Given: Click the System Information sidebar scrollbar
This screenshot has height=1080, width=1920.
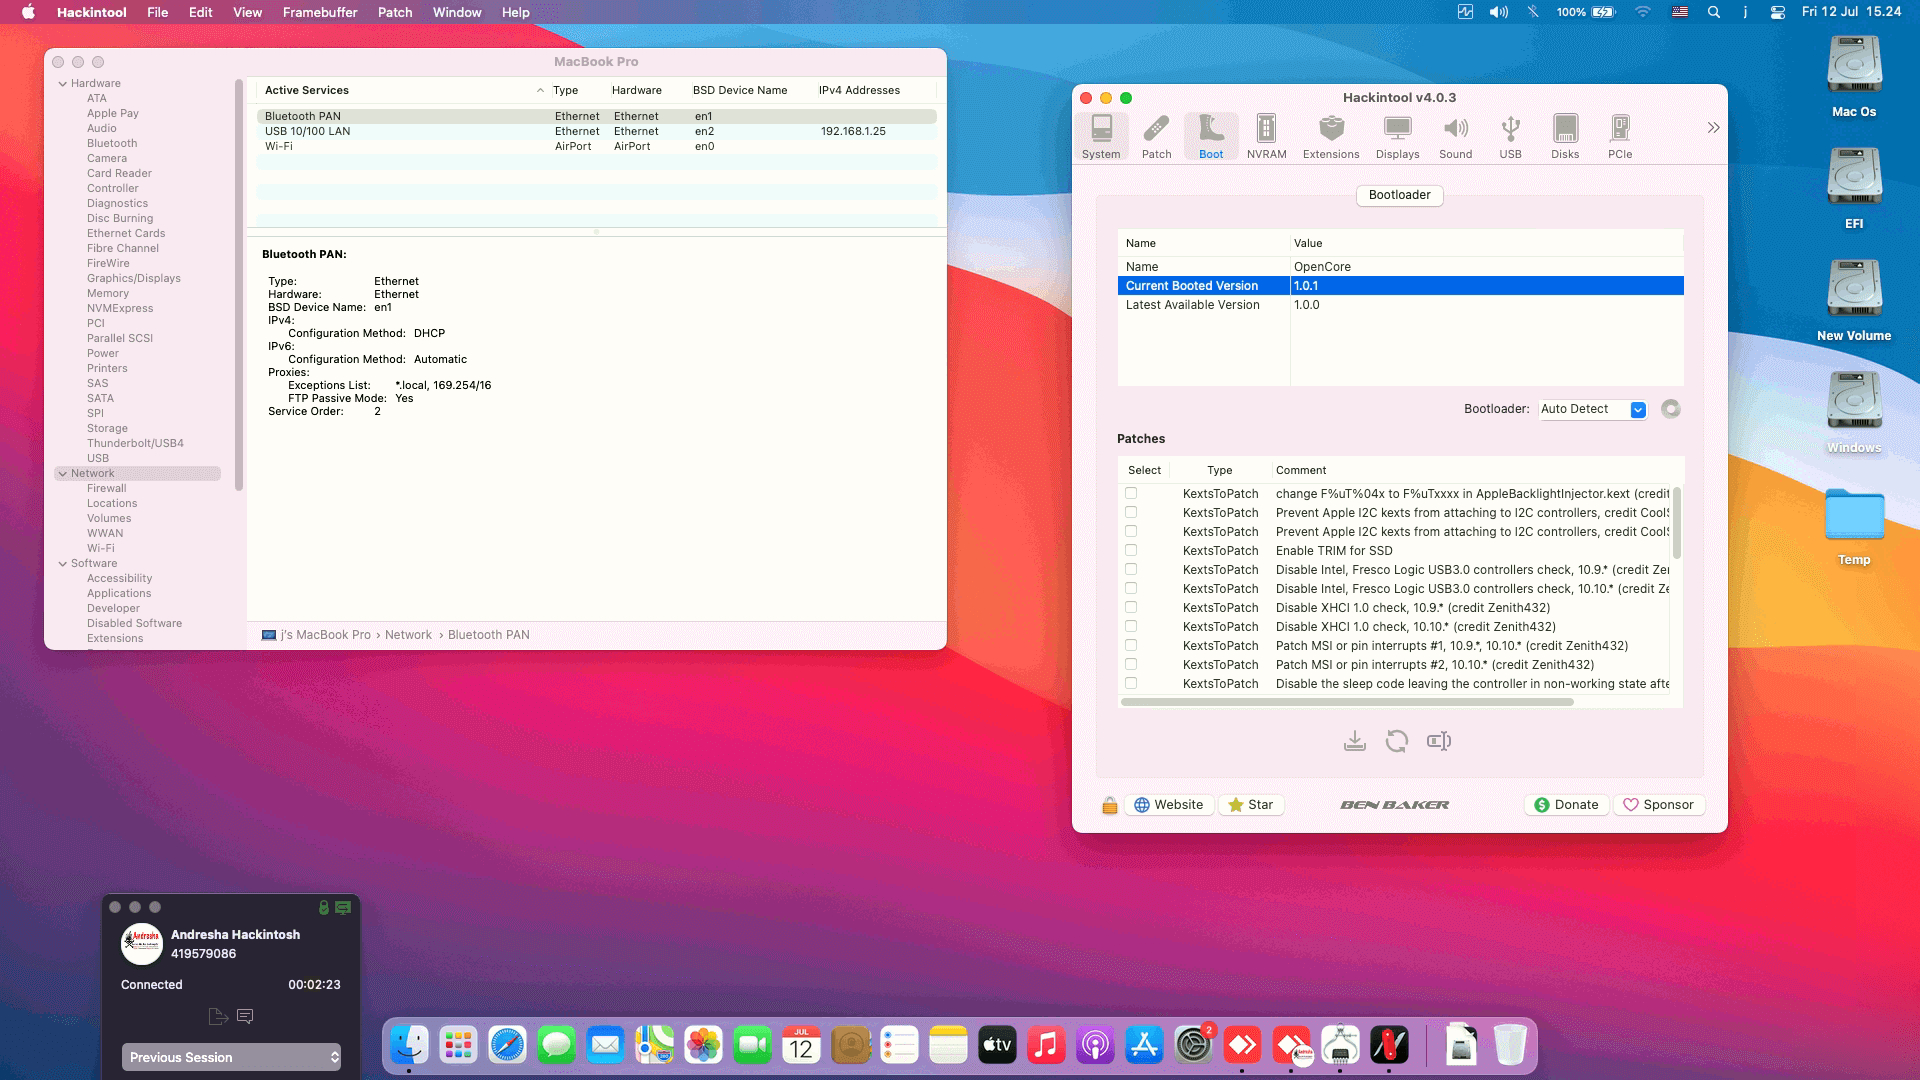Looking at the screenshot, I should point(239,285).
